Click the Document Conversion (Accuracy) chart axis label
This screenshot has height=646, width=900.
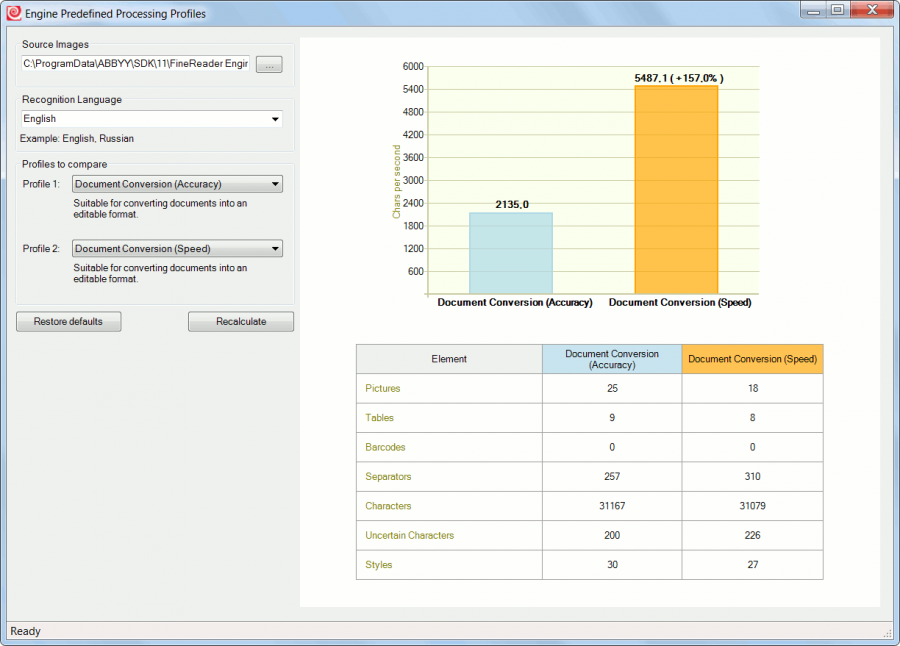click(x=515, y=303)
